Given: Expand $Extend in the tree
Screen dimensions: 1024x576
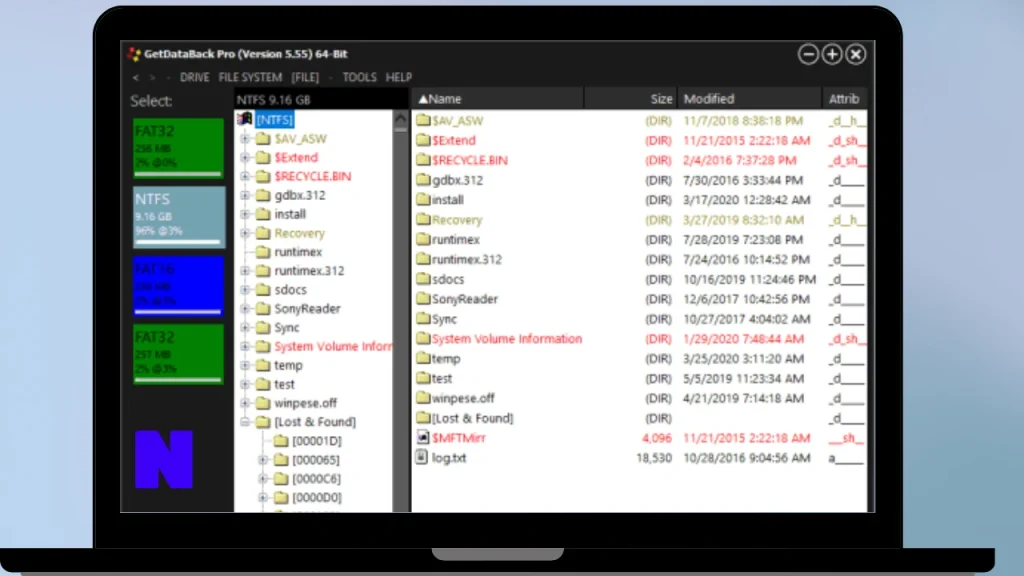Looking at the screenshot, I should tap(245, 157).
